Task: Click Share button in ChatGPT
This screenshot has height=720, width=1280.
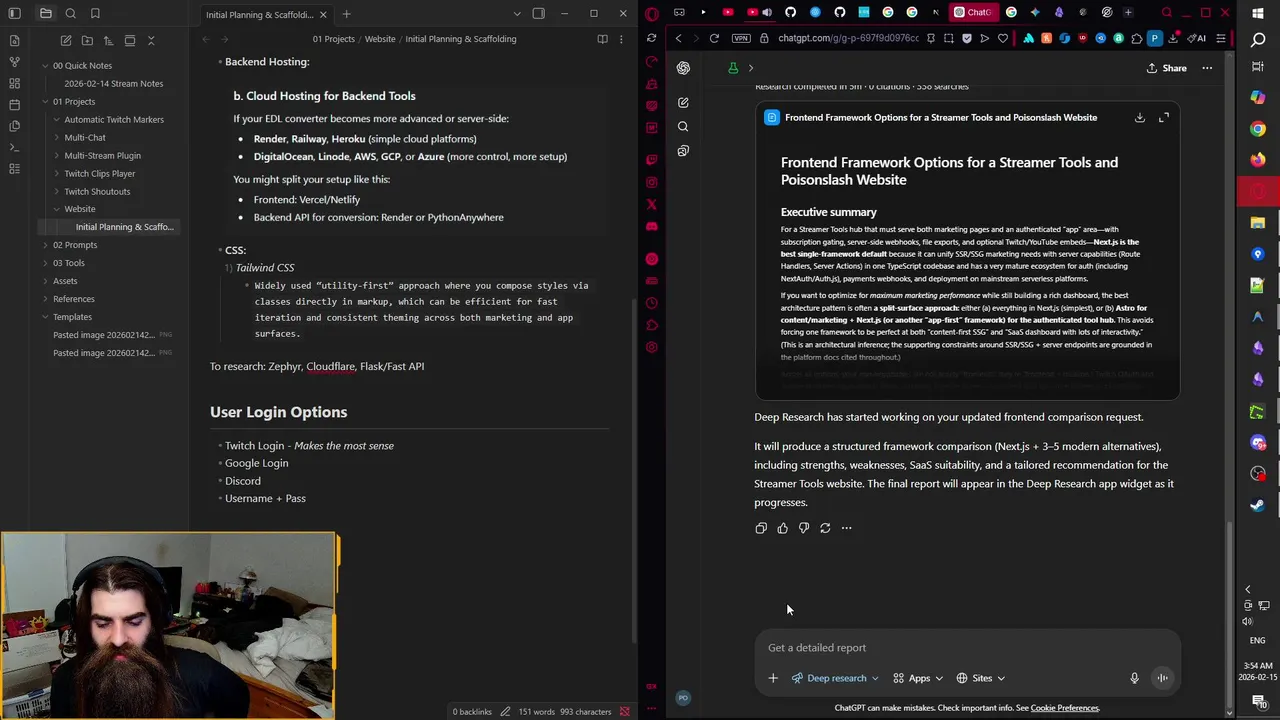Action: click(1167, 68)
